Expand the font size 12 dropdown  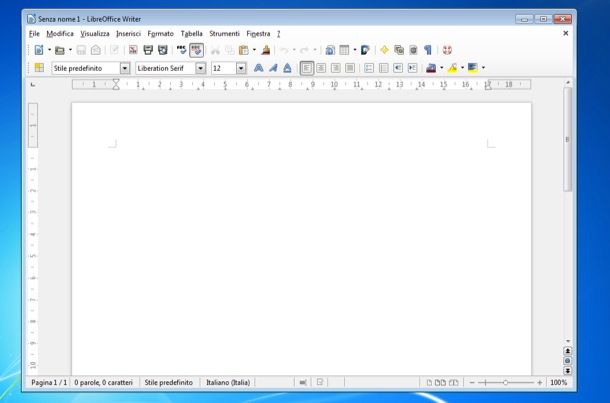pyautogui.click(x=241, y=68)
